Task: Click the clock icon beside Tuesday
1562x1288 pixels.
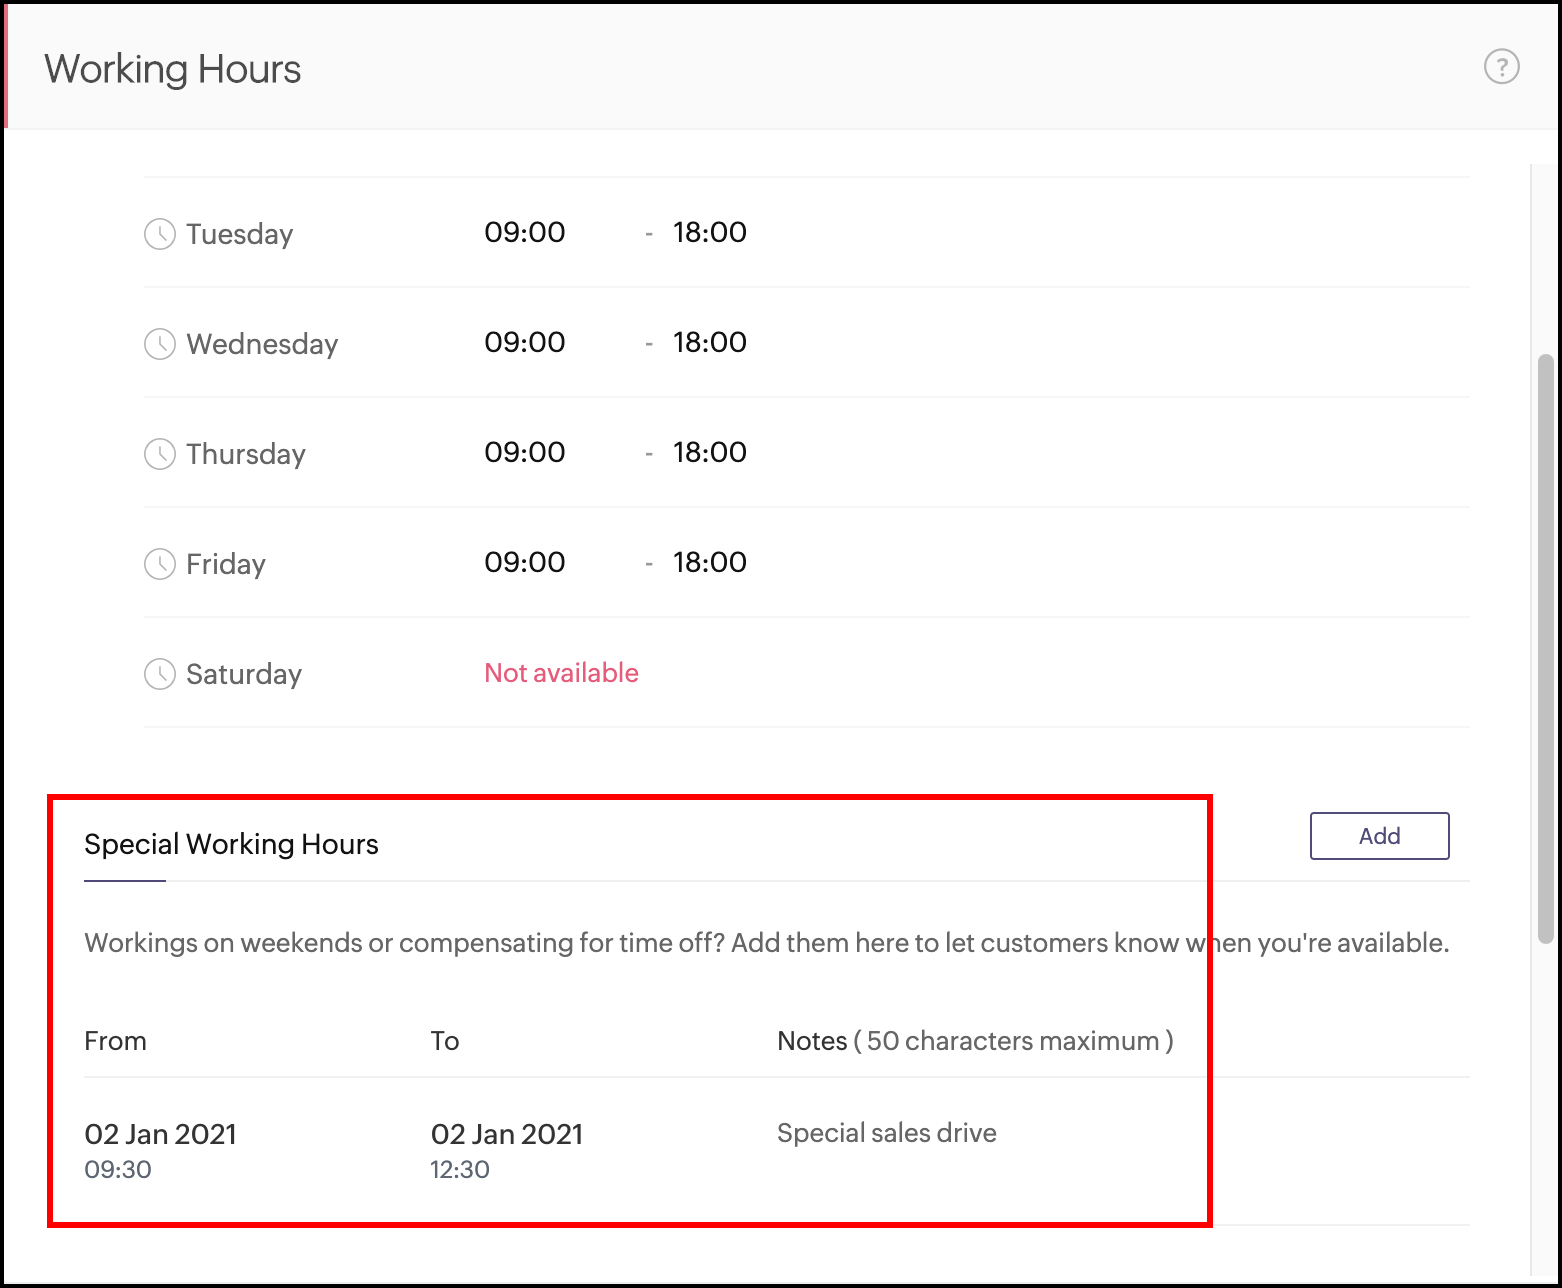Action: click(160, 234)
